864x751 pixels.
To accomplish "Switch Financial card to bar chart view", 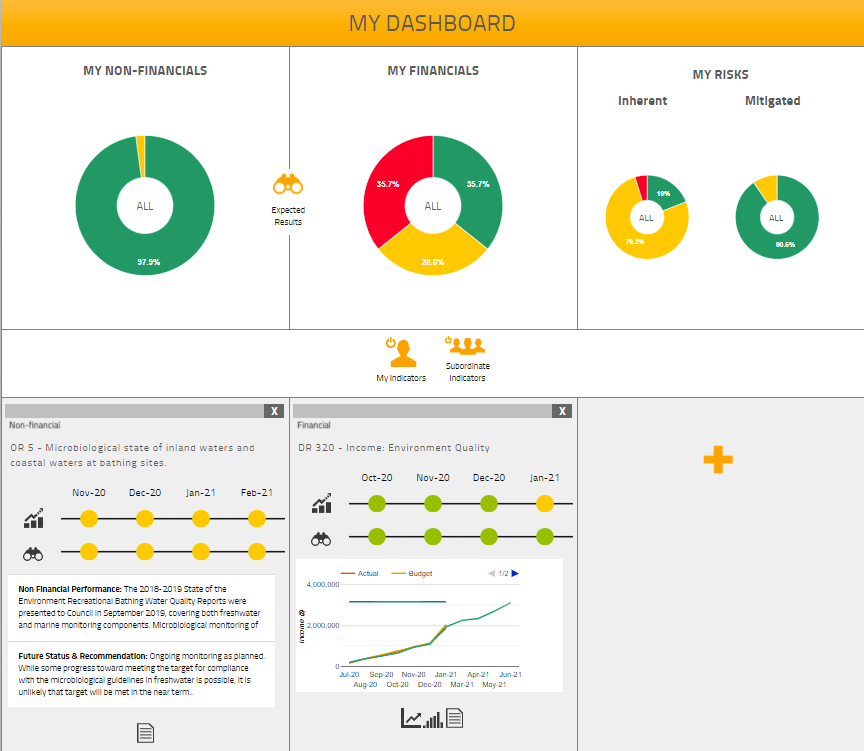I will pyautogui.click(x=433, y=720).
